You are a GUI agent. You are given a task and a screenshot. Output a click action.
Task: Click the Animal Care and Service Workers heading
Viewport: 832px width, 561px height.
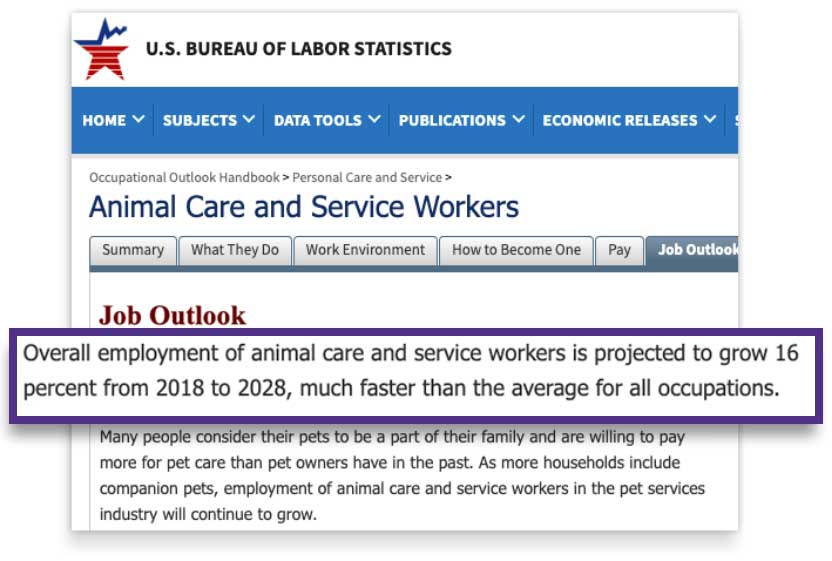pos(304,207)
